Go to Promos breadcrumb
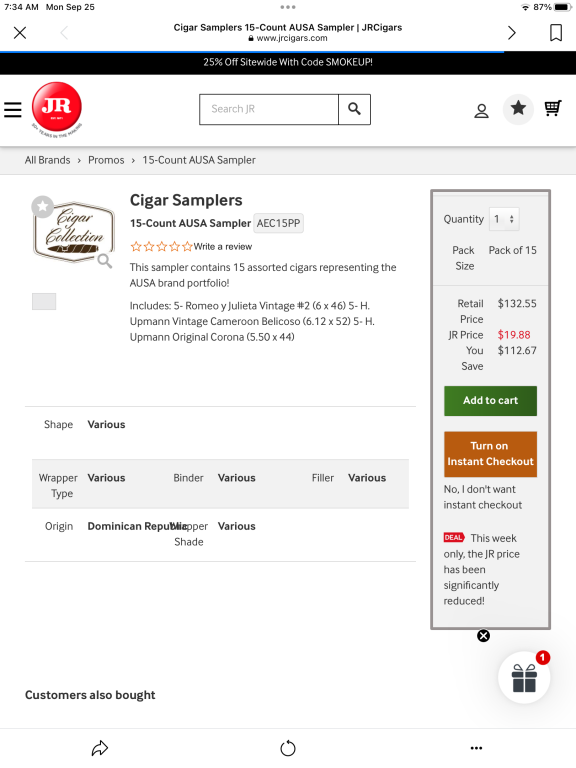The image size is (576, 768). [106, 160]
